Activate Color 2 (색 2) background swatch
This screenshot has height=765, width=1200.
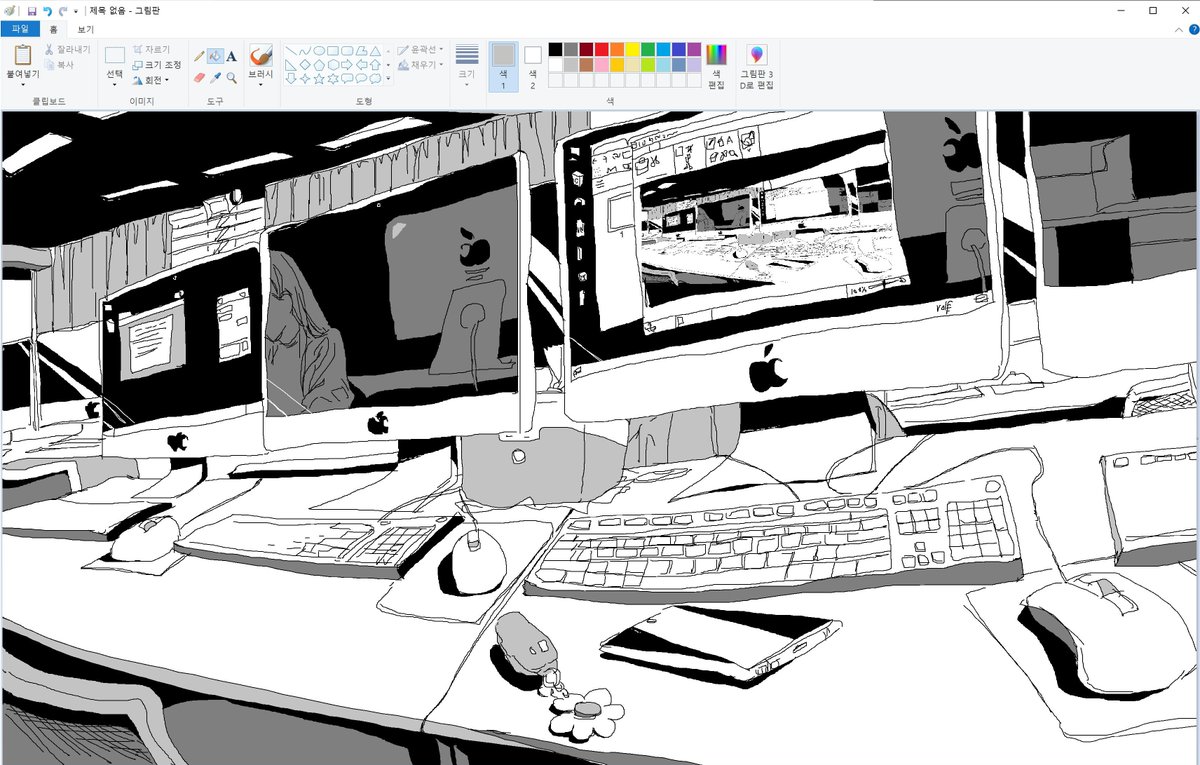tap(532, 66)
